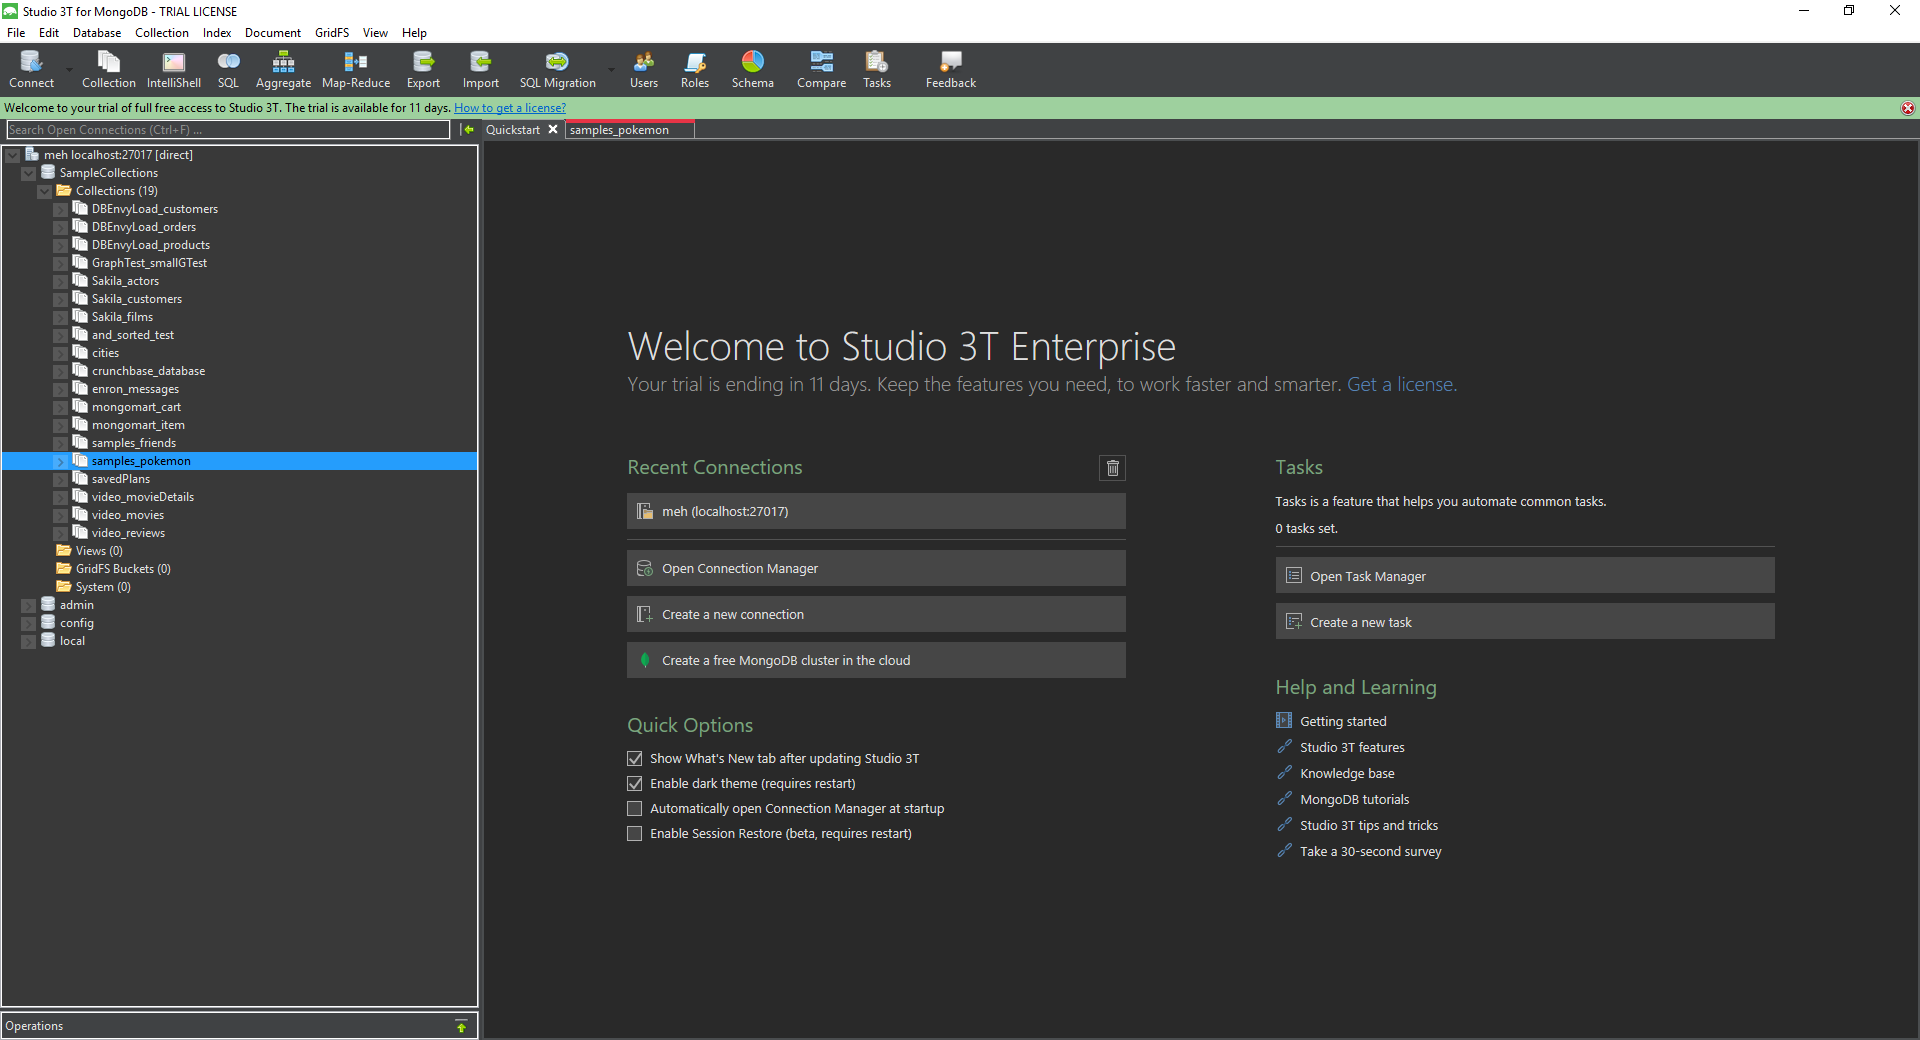Open the IntelliShell tool

click(173, 69)
